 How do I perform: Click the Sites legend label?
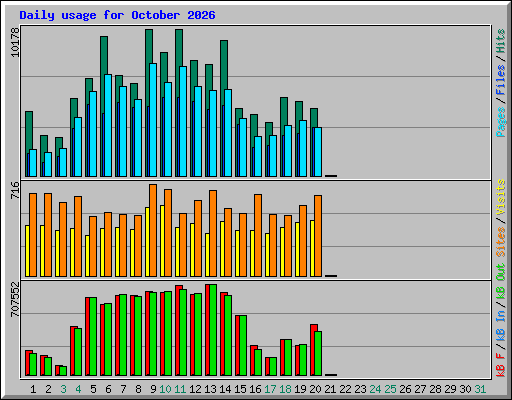[500, 242]
